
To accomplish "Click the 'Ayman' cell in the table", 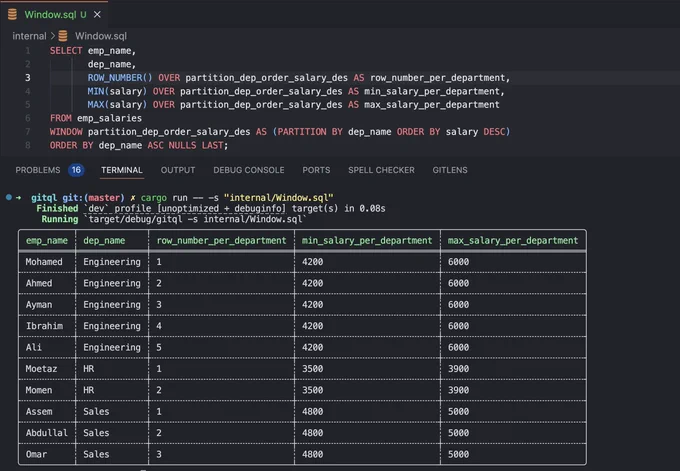I will click(39, 304).
